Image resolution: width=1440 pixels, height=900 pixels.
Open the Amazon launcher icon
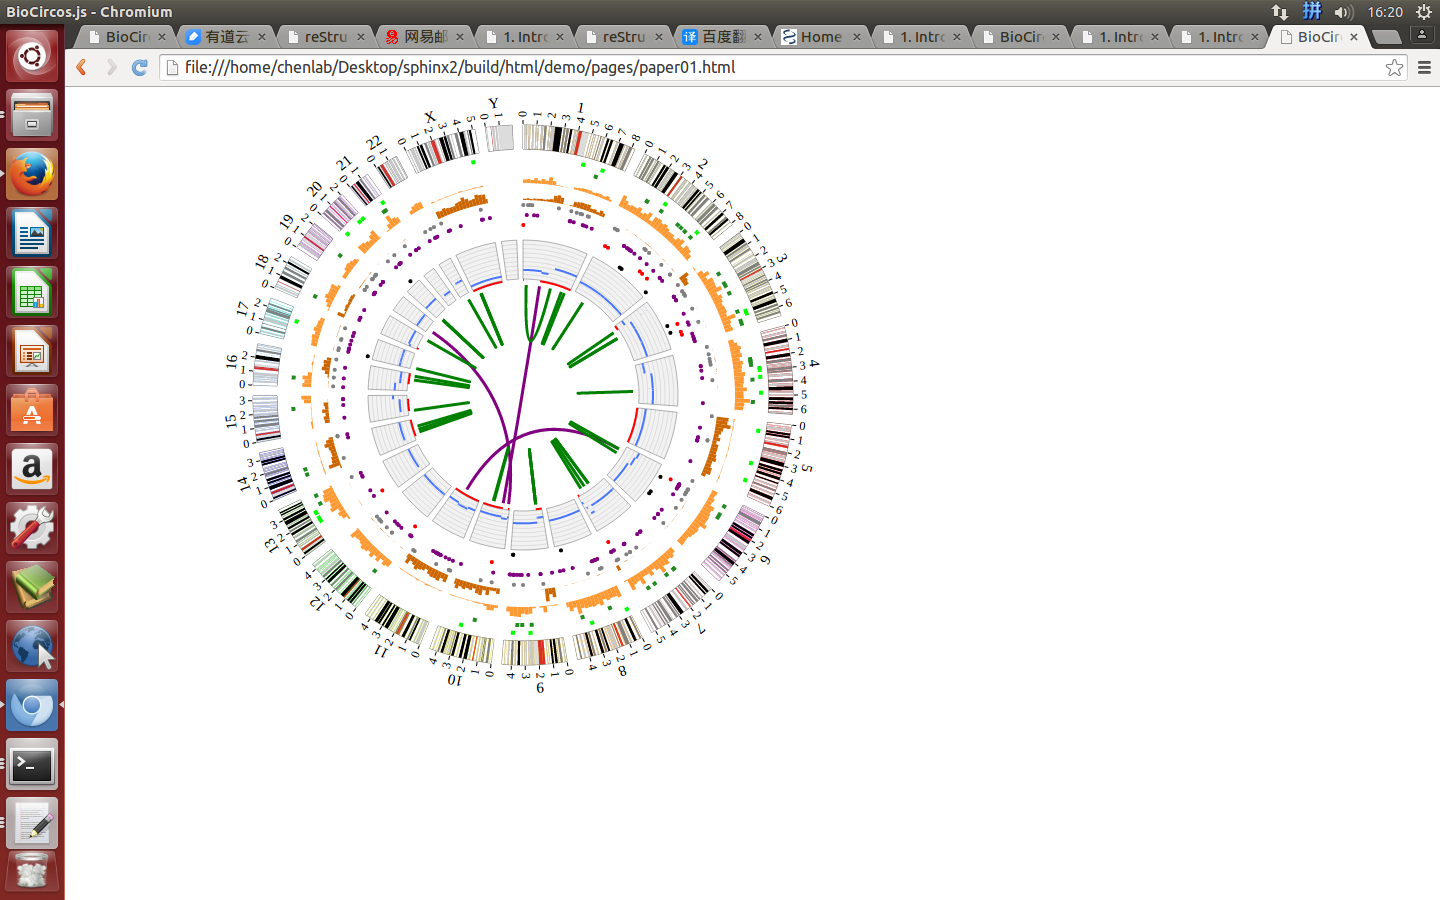(x=32, y=469)
